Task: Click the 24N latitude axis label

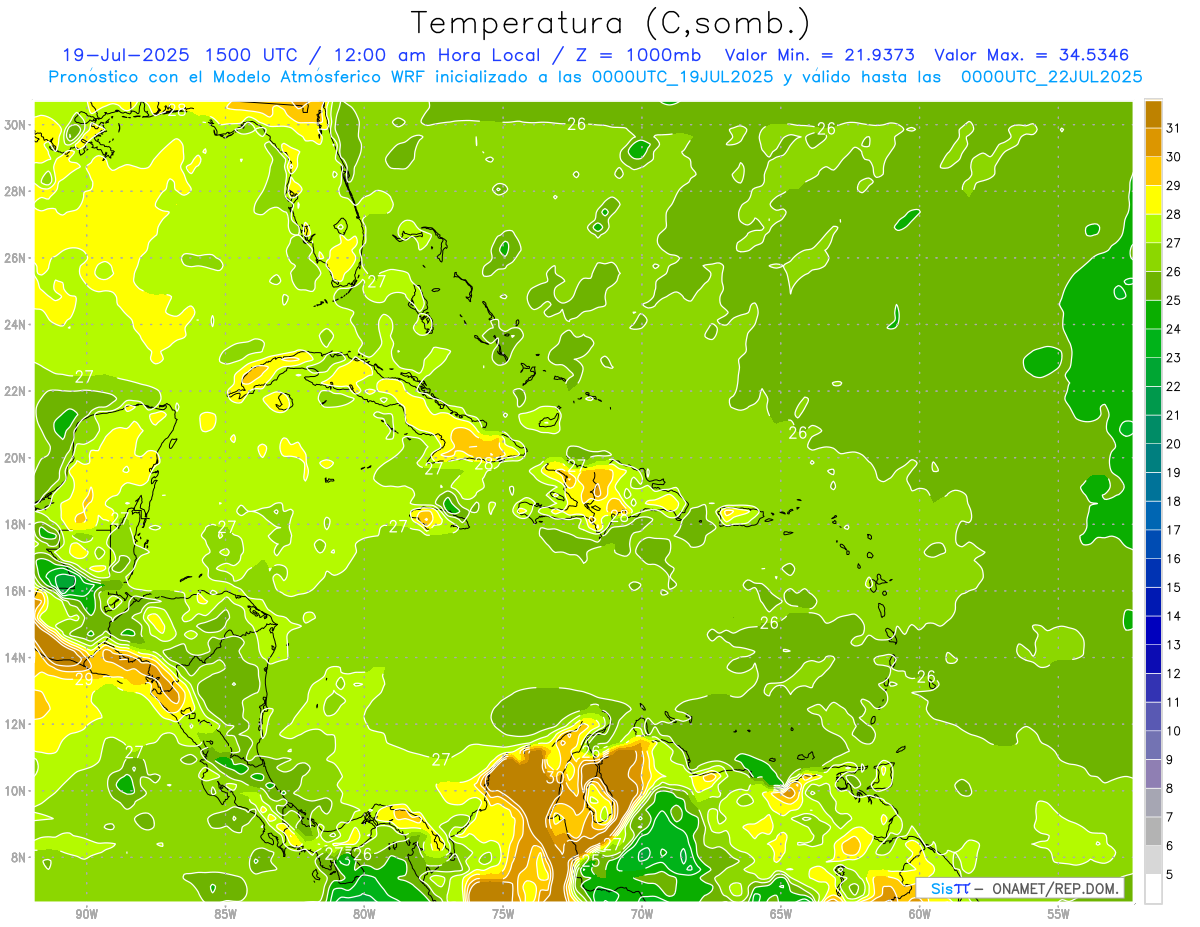Action: 17,325
